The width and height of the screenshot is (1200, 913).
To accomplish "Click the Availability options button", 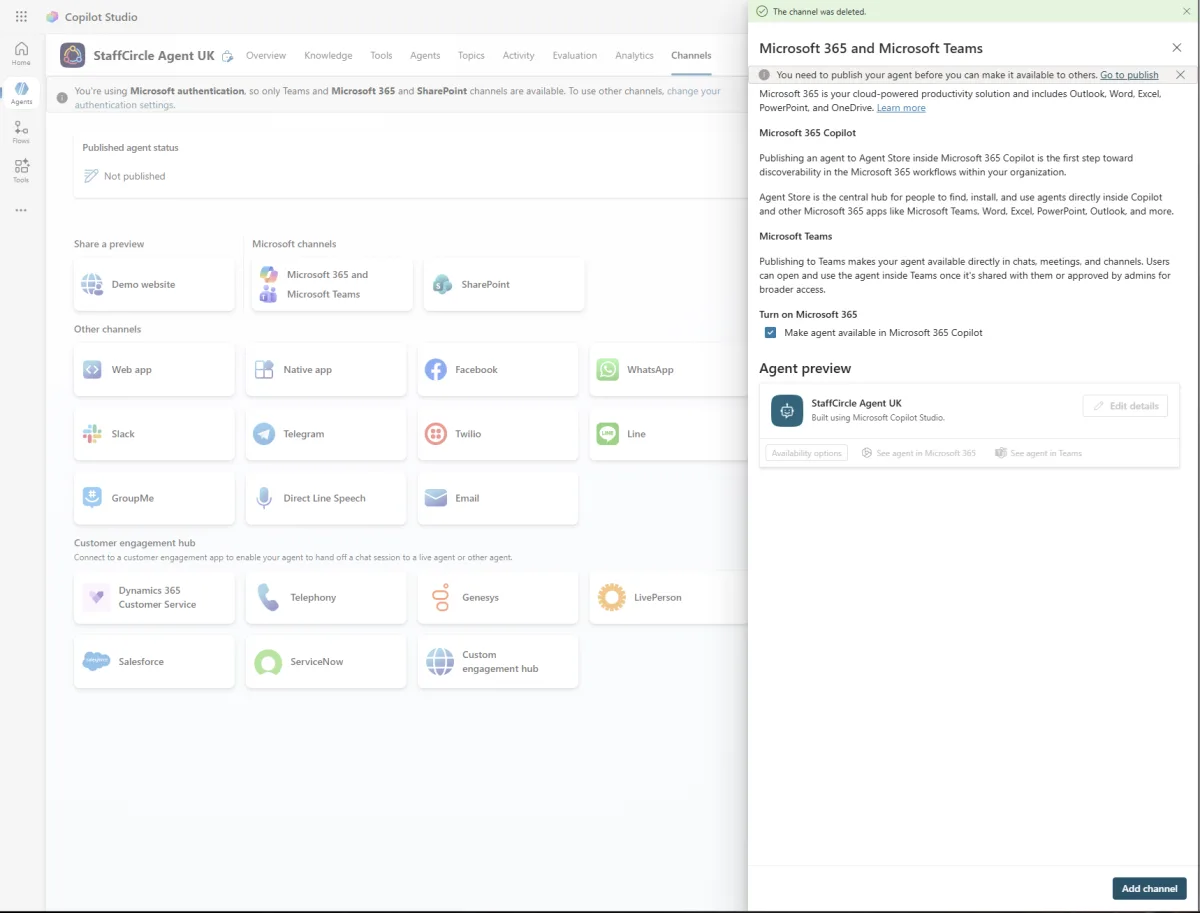I will pos(806,453).
